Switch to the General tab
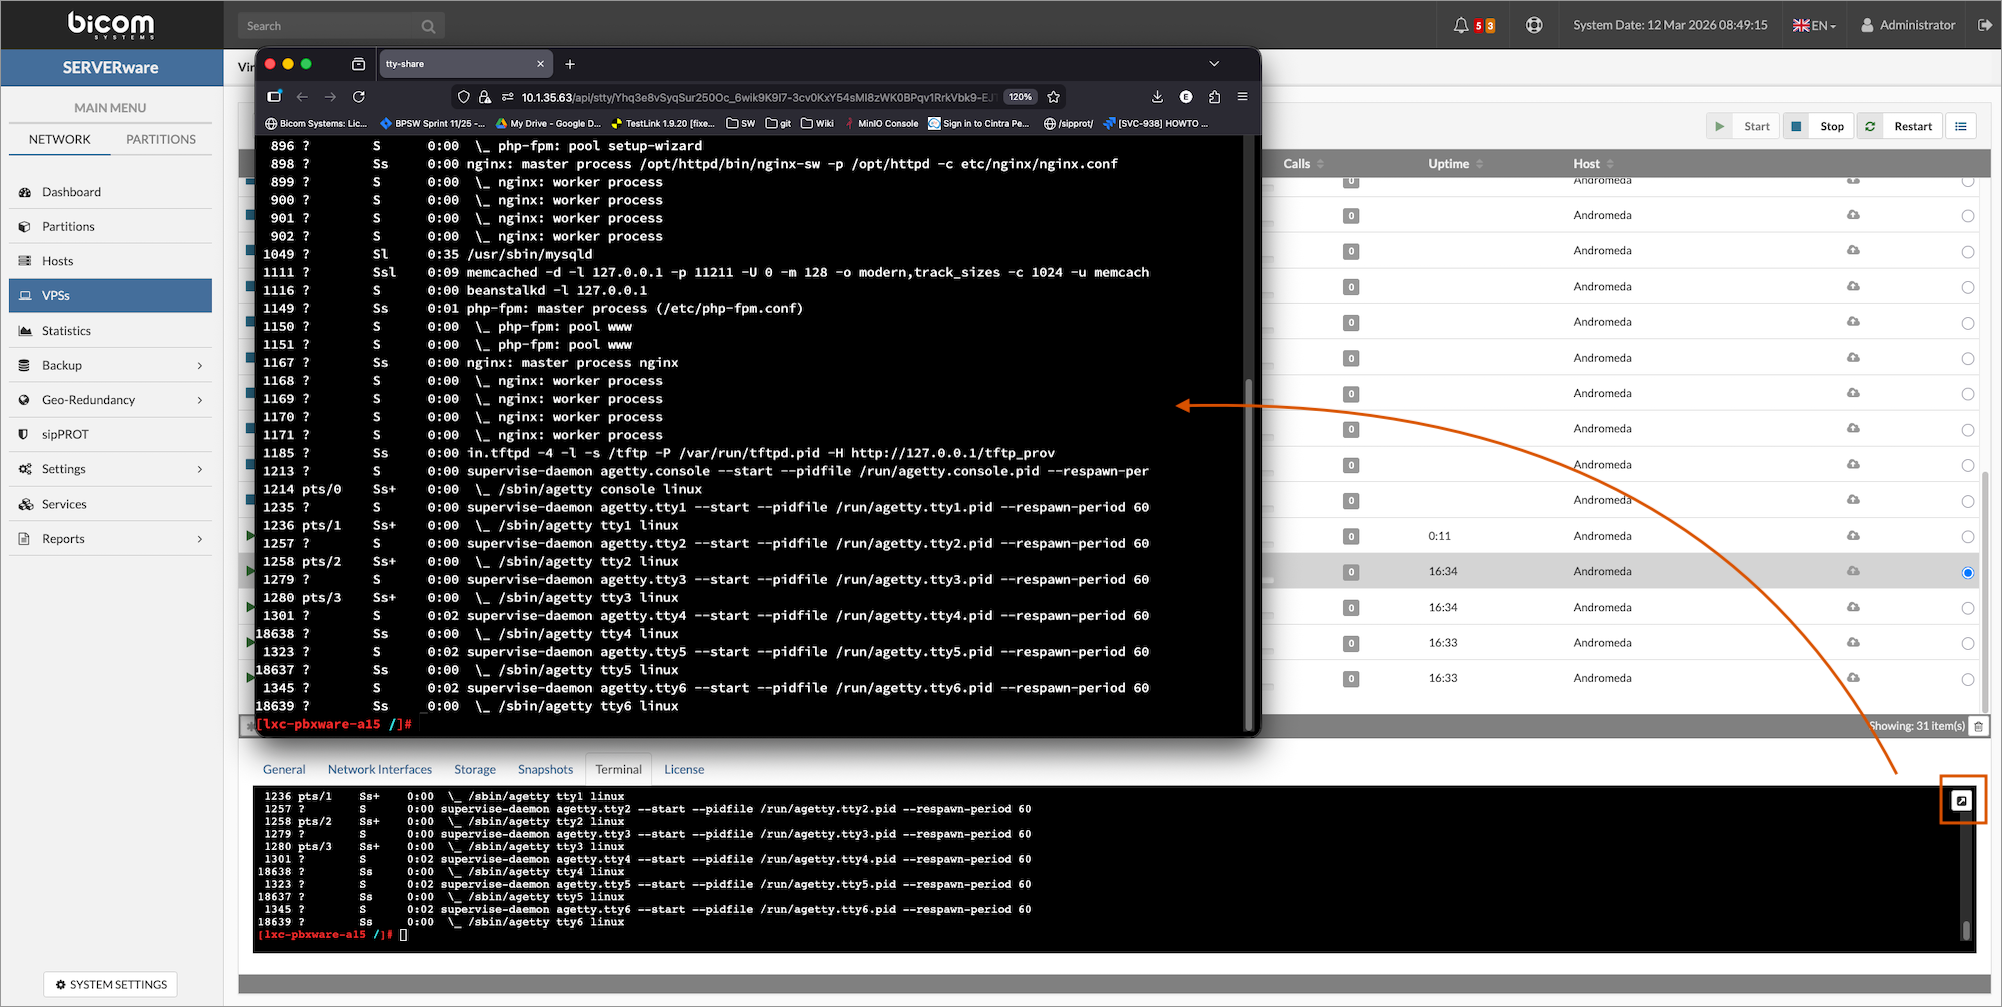Screen dimensions: 2002x1007 (284, 770)
